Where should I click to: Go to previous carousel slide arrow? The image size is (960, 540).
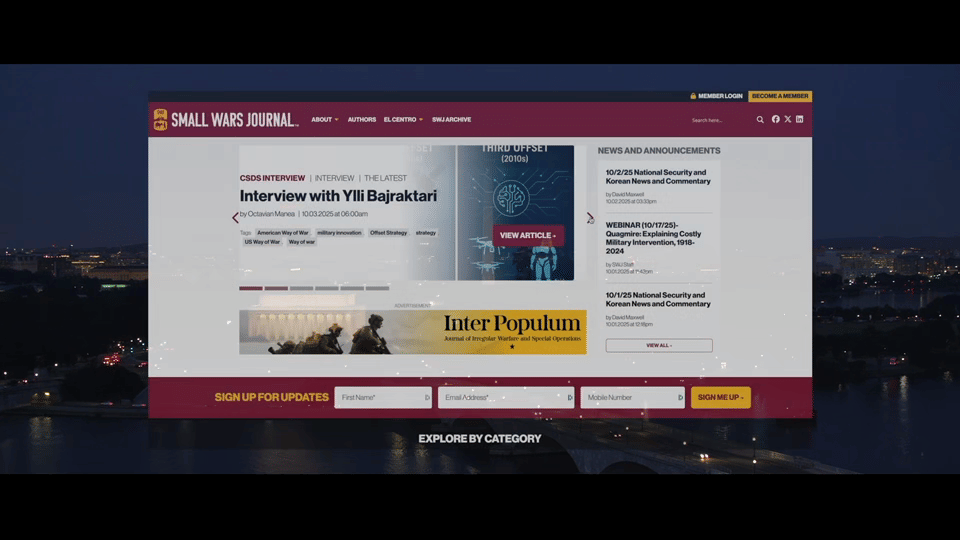pyautogui.click(x=235, y=217)
